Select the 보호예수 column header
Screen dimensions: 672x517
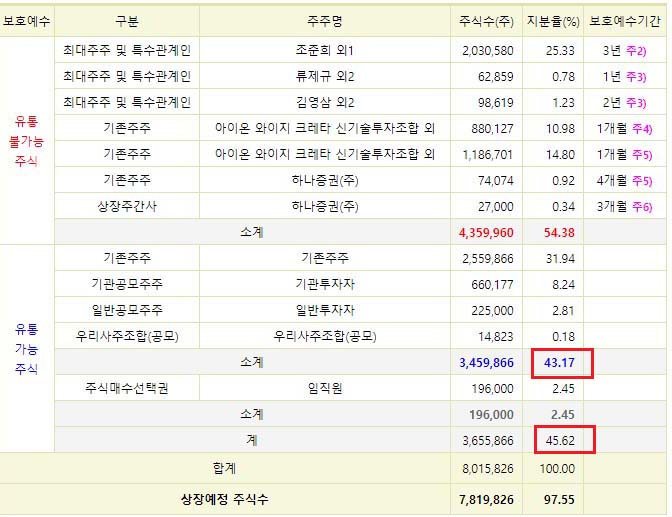[x=27, y=21]
